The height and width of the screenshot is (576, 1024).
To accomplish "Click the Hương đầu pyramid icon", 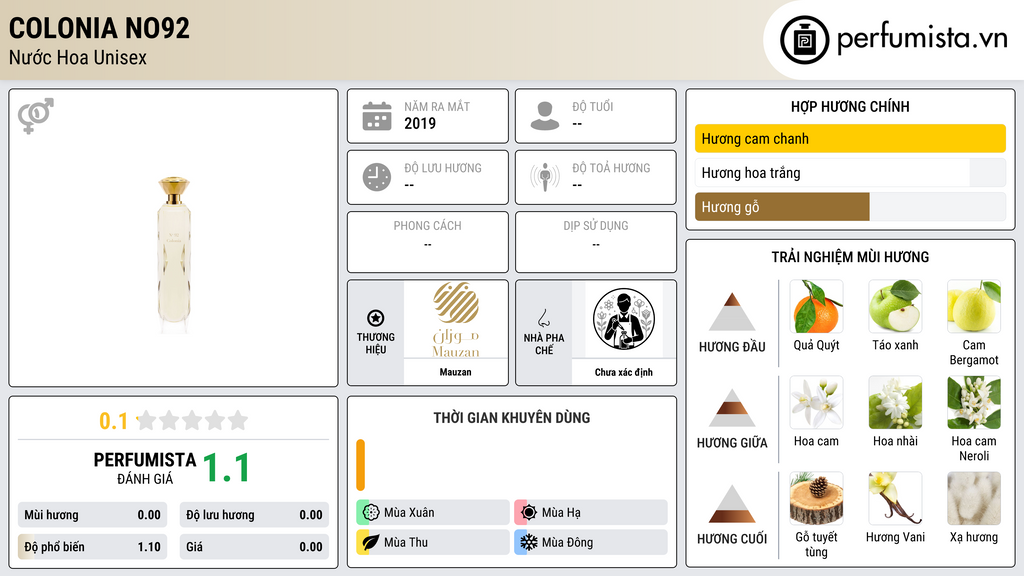I will 732,312.
